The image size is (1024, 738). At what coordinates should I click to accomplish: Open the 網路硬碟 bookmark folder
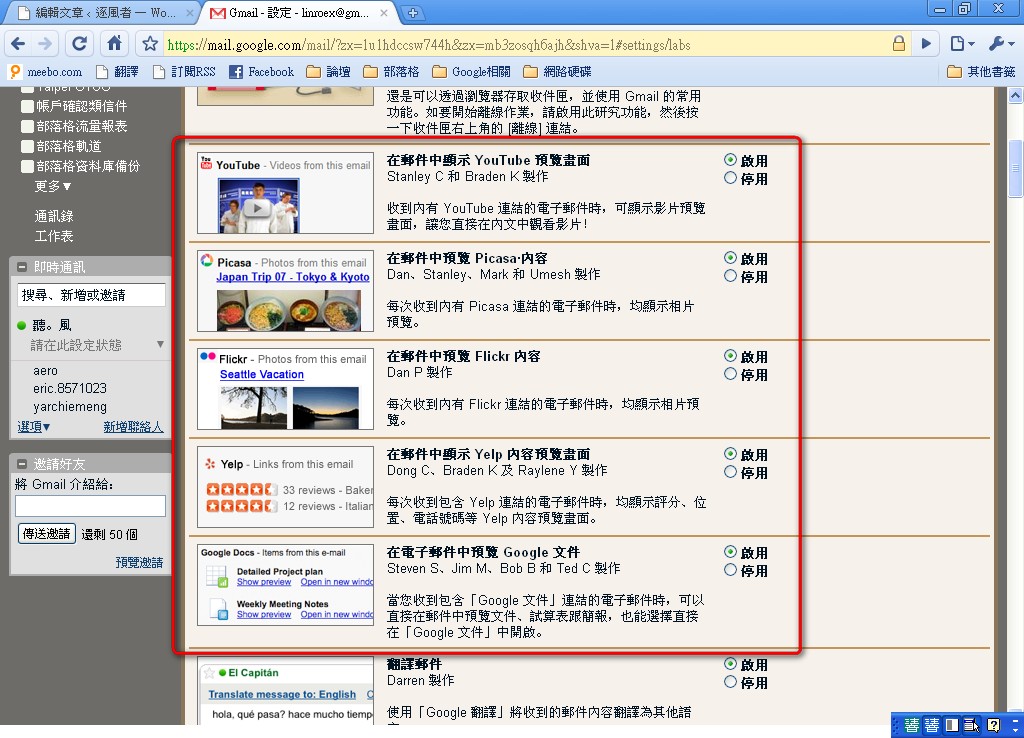click(x=558, y=72)
